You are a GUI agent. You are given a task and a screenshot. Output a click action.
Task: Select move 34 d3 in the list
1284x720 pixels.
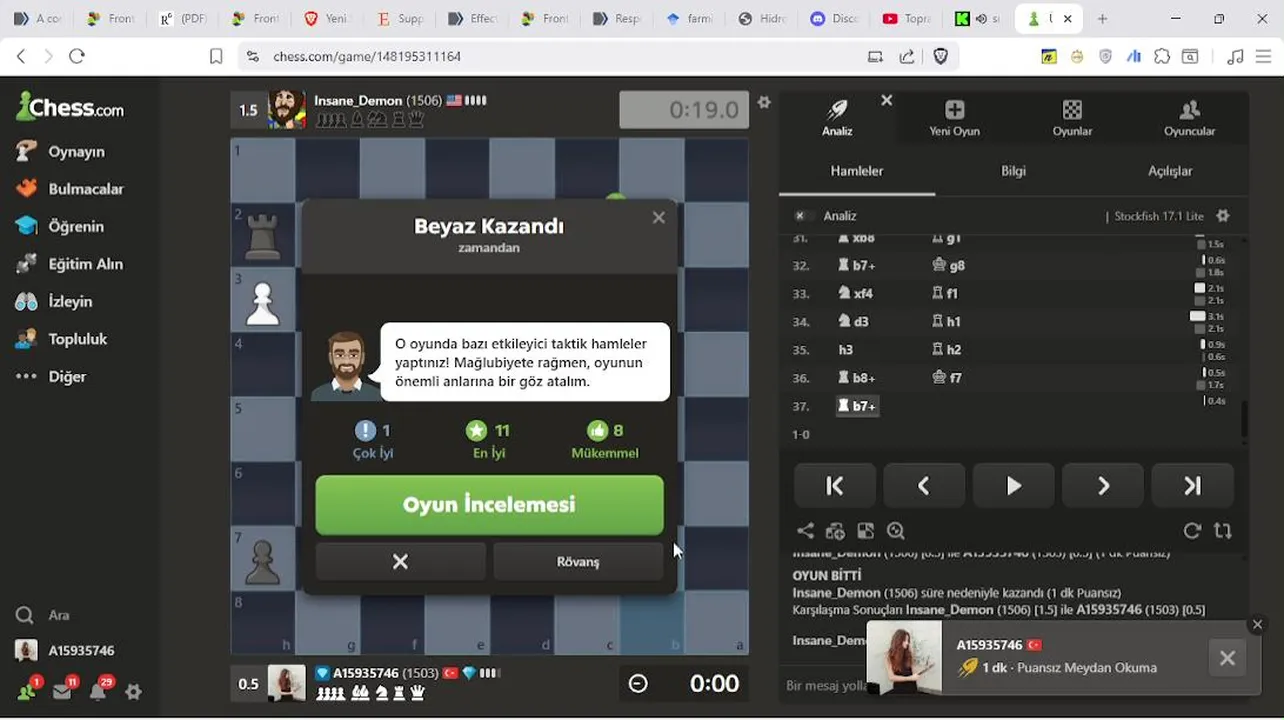click(x=855, y=322)
